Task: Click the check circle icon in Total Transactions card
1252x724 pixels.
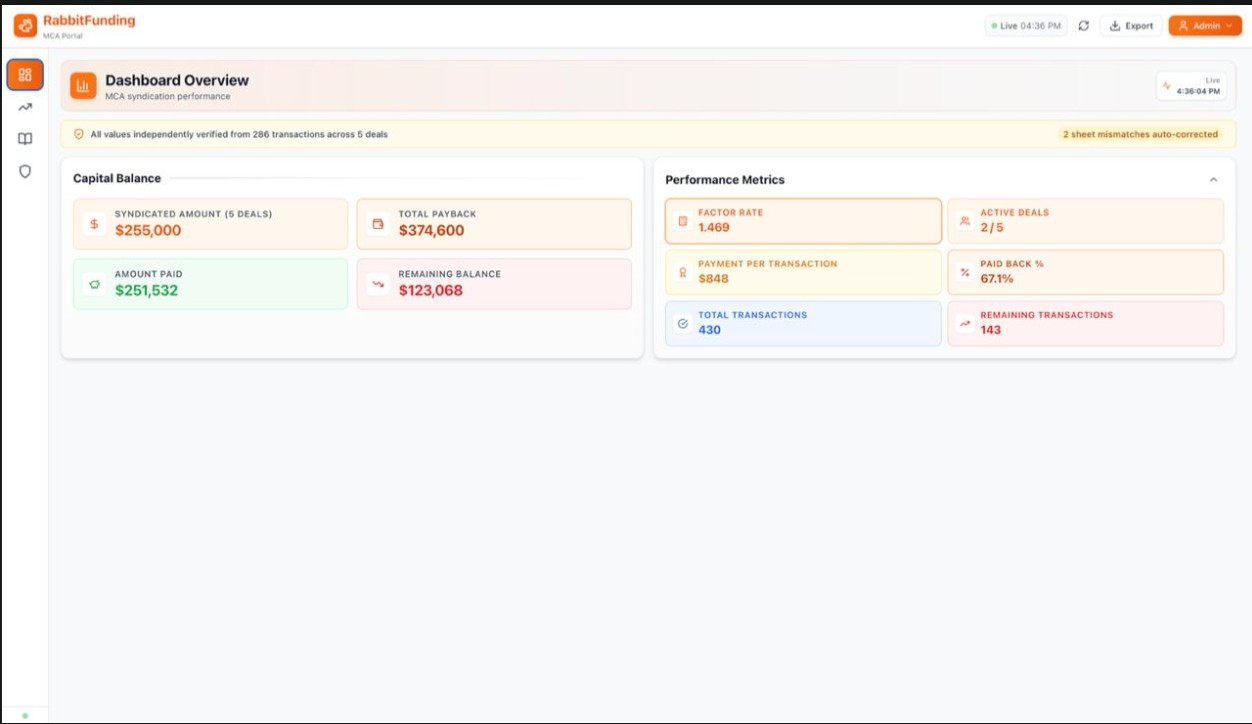Action: click(x=683, y=323)
